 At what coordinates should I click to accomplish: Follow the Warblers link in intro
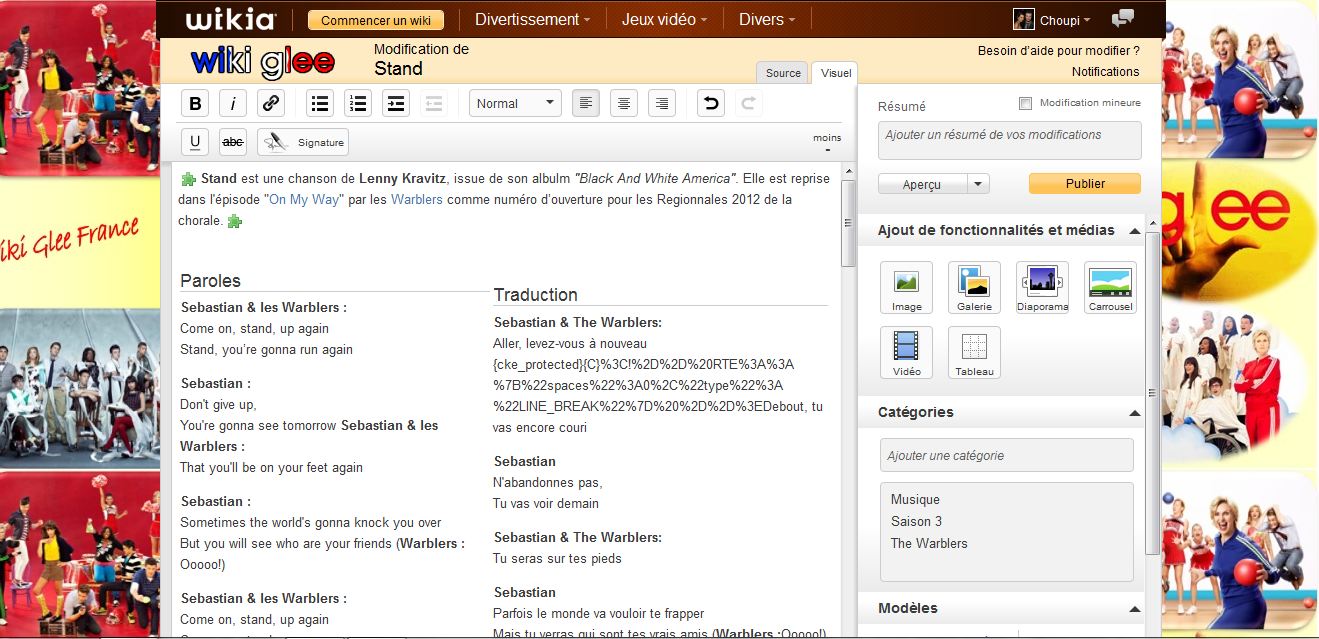(417, 200)
